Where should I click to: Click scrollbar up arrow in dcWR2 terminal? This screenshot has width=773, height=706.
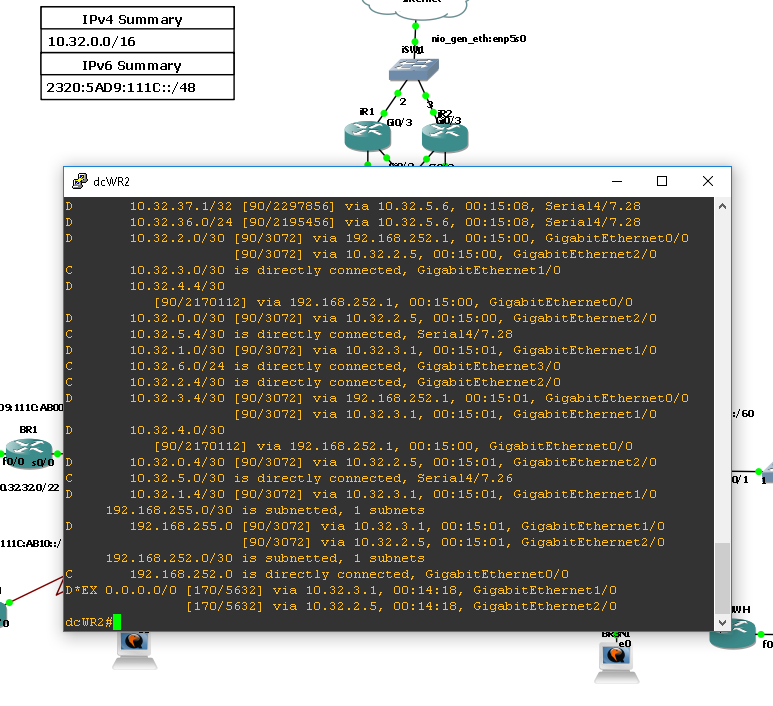722,207
